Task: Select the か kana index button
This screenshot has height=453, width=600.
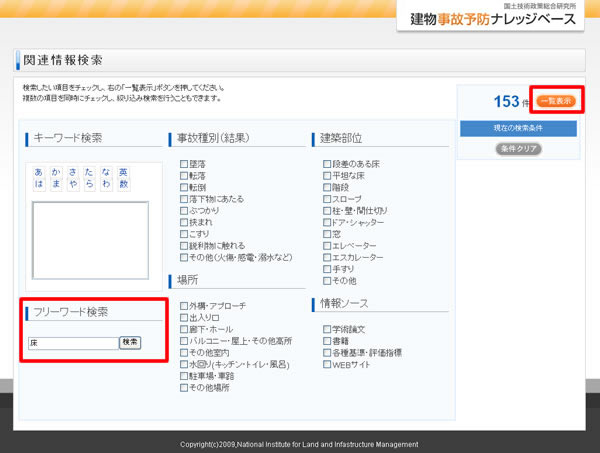Action: coord(56,172)
